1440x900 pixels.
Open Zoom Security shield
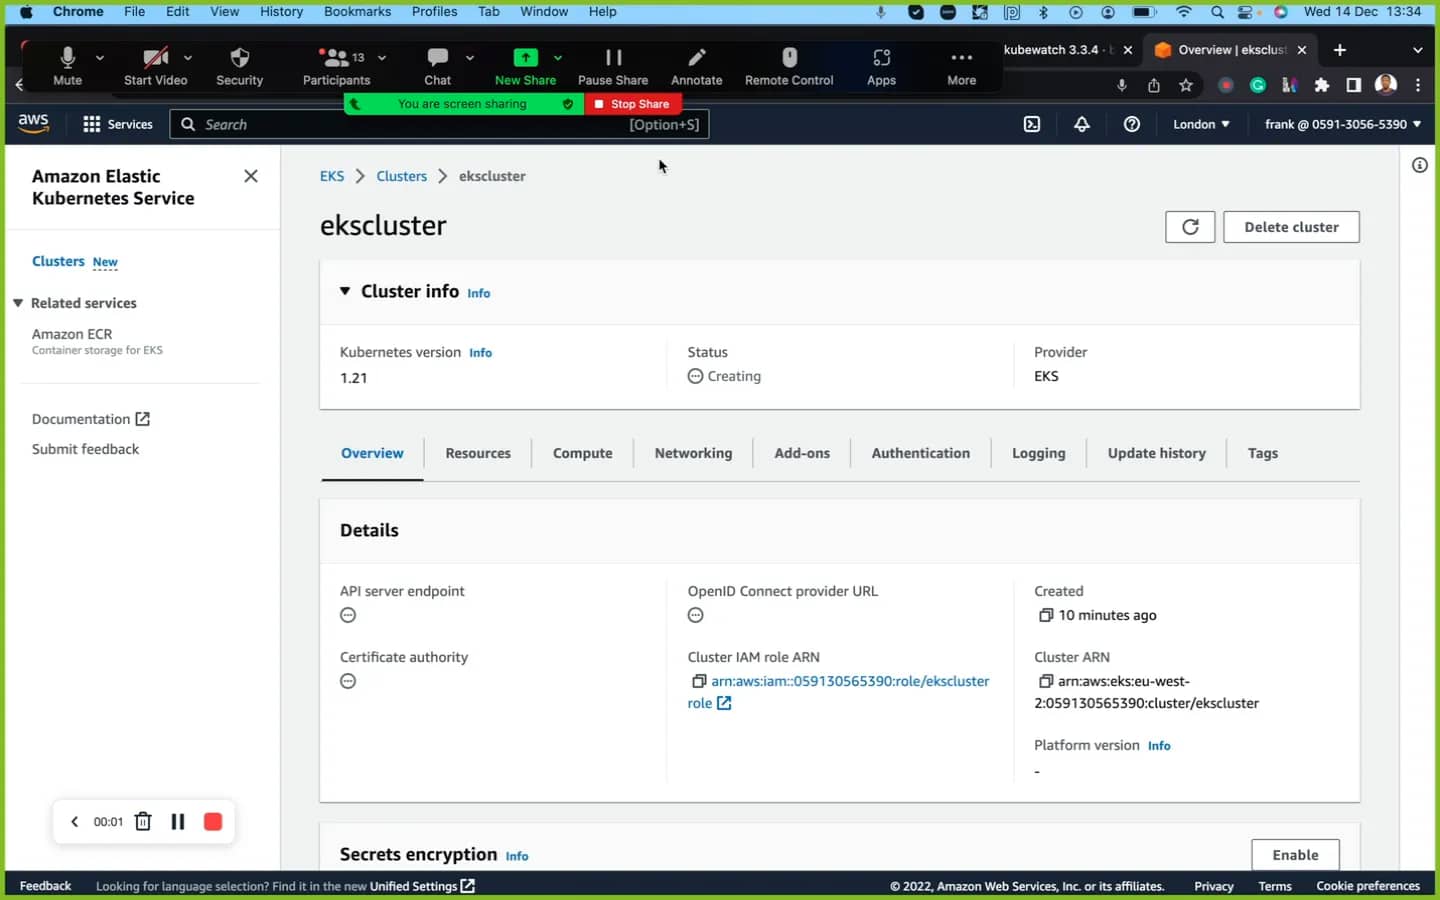click(x=239, y=66)
